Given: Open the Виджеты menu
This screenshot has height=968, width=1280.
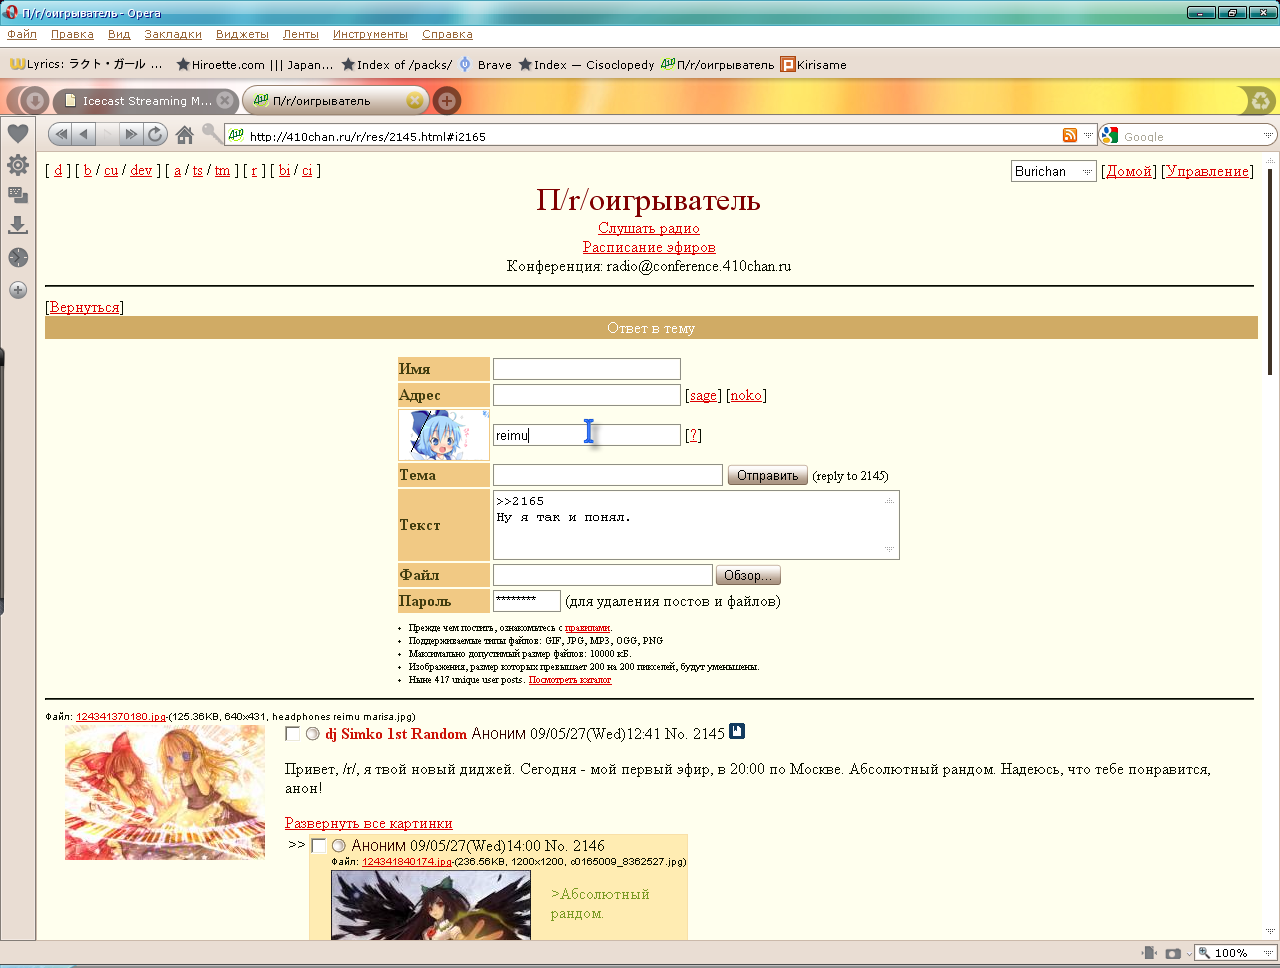Looking at the screenshot, I should click(x=242, y=34).
